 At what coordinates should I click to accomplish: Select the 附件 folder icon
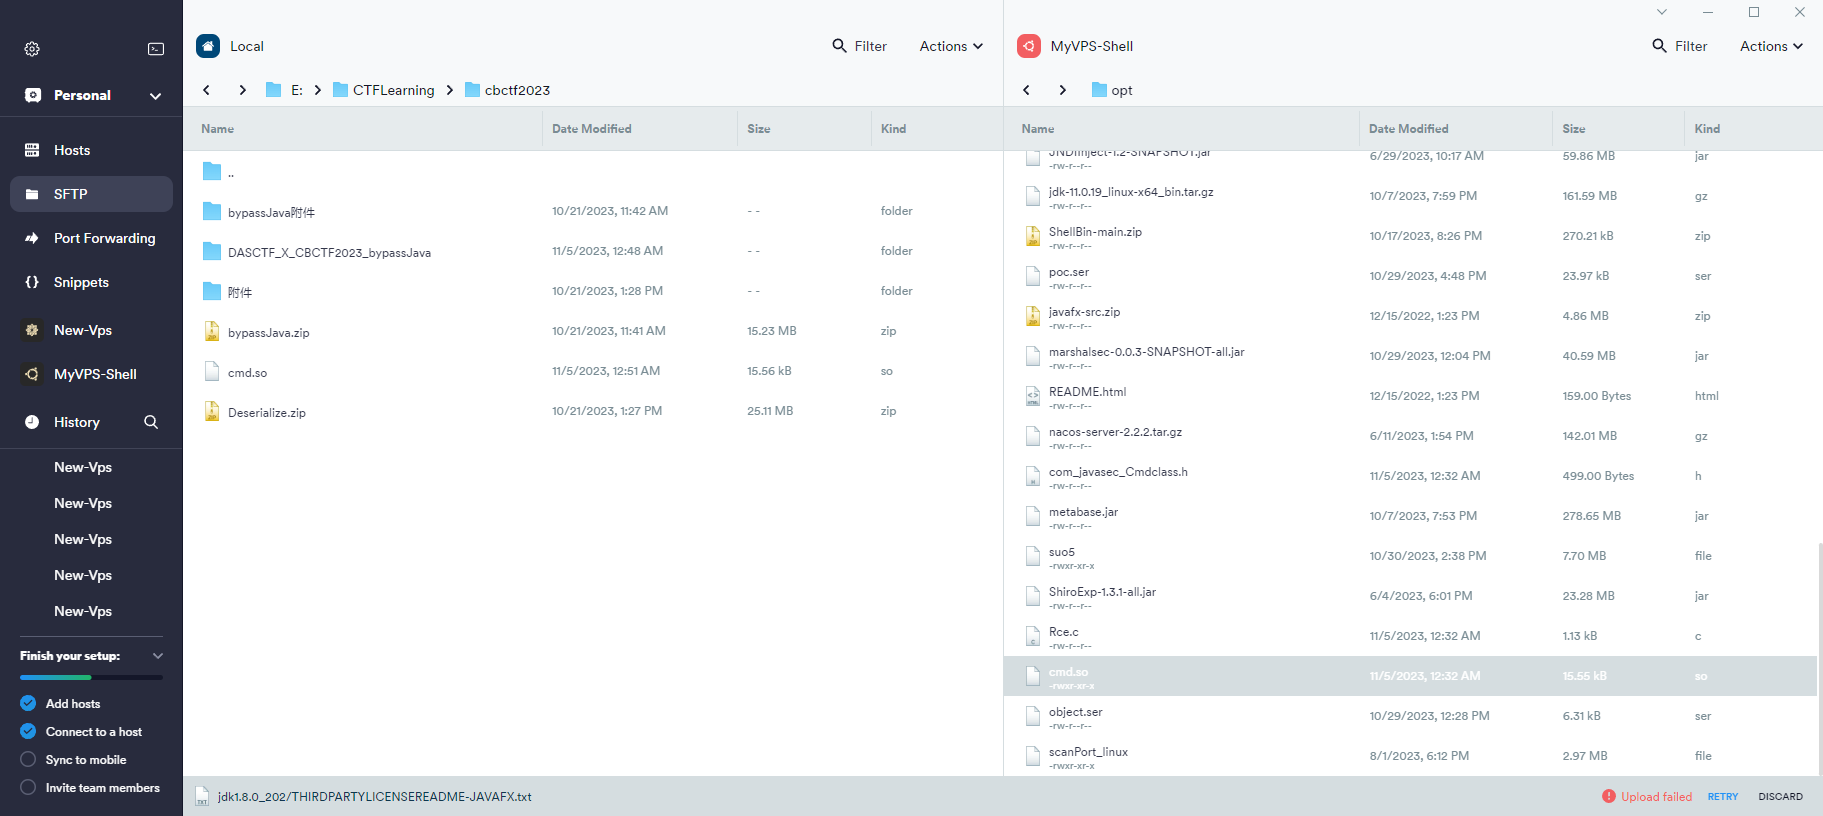point(212,291)
